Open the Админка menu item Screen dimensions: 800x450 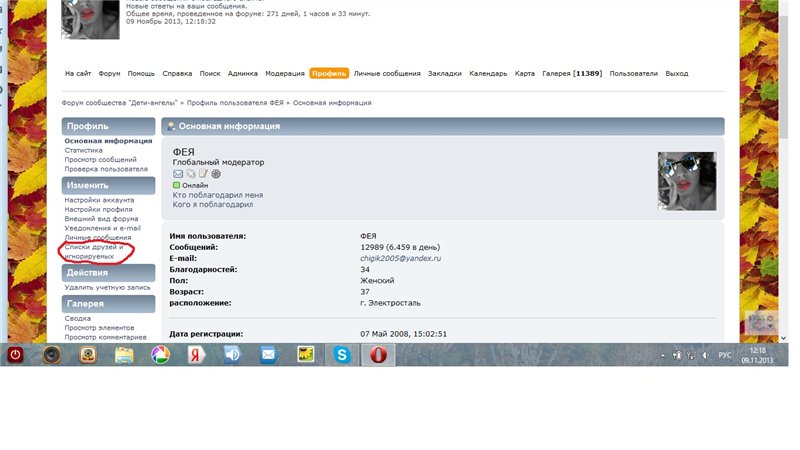[x=242, y=73]
